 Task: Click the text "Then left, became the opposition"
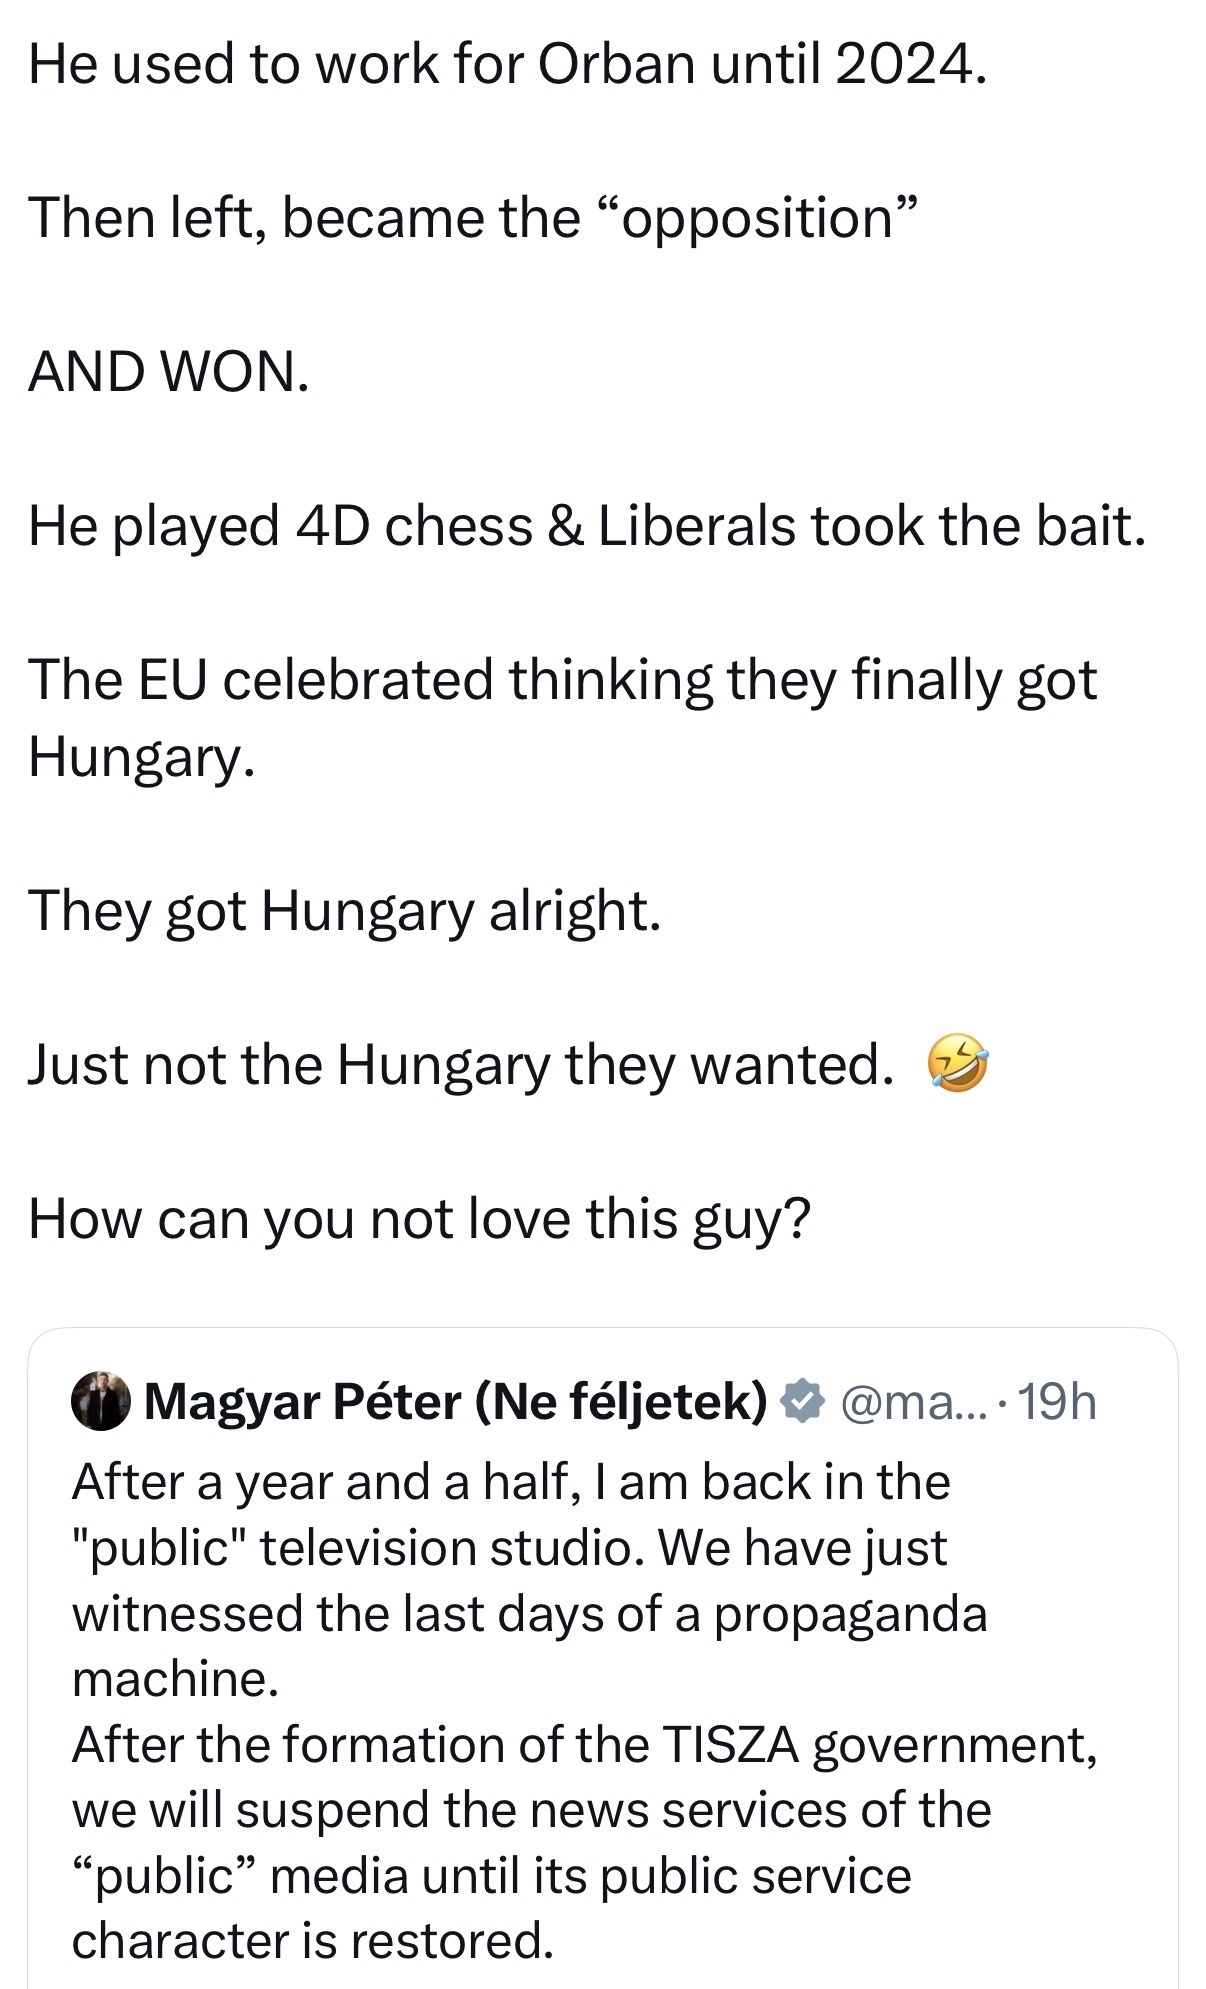(472, 218)
